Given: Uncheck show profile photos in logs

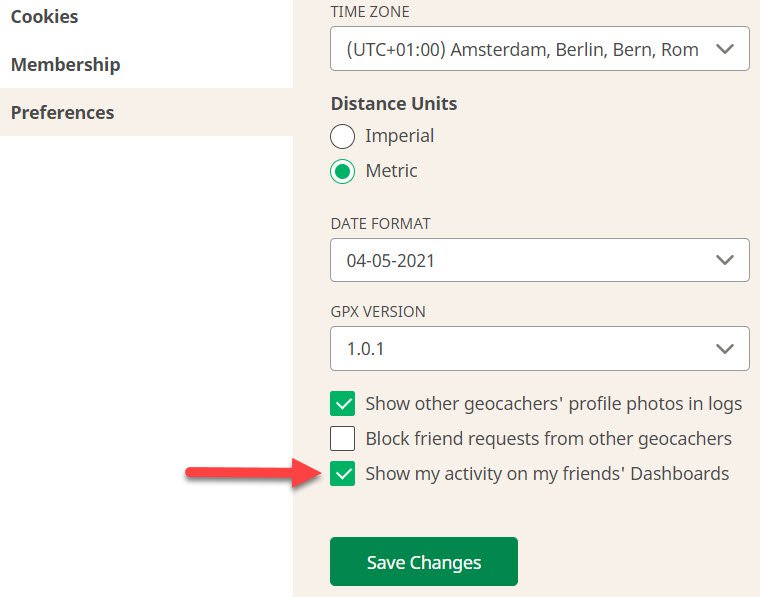Looking at the screenshot, I should [342, 404].
